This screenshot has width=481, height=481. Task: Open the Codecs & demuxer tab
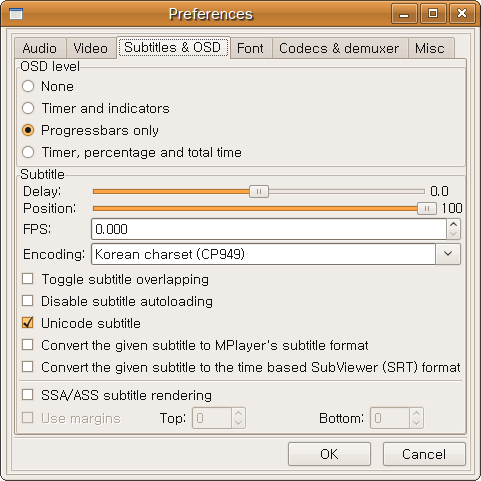pos(339,48)
